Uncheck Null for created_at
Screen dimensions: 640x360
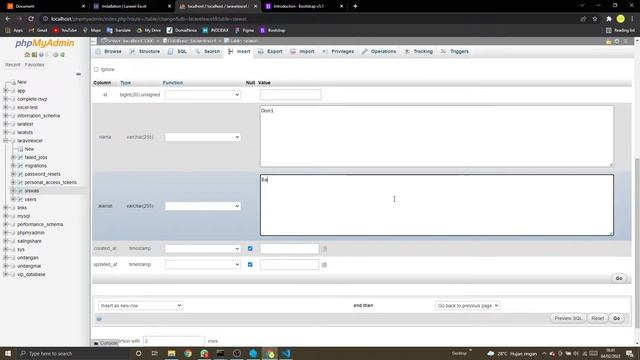[250, 249]
